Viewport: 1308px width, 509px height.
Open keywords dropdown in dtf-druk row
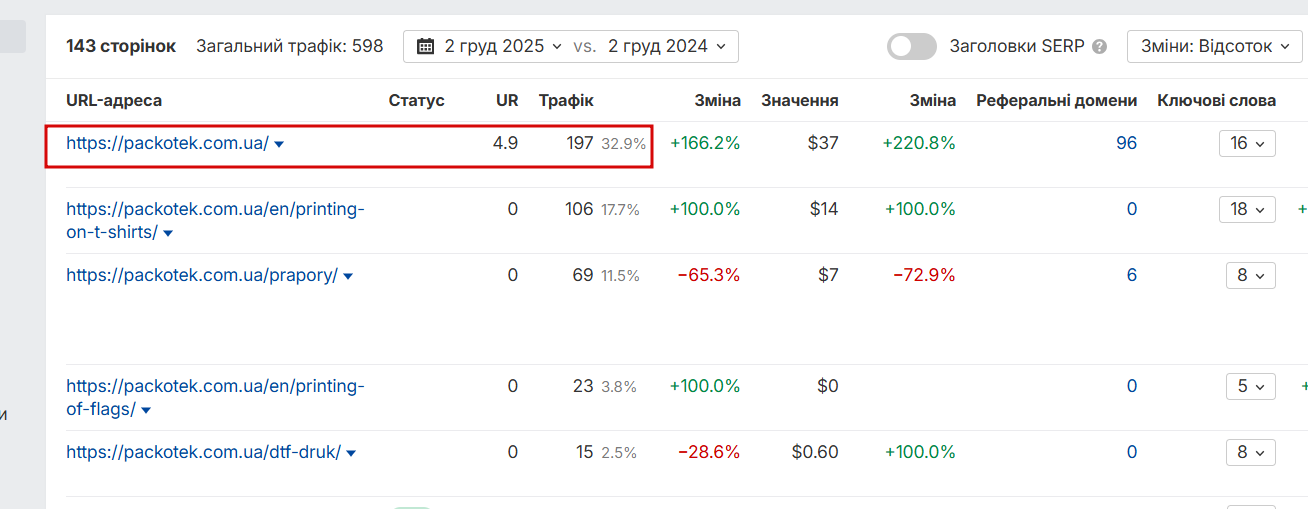(x=1251, y=452)
